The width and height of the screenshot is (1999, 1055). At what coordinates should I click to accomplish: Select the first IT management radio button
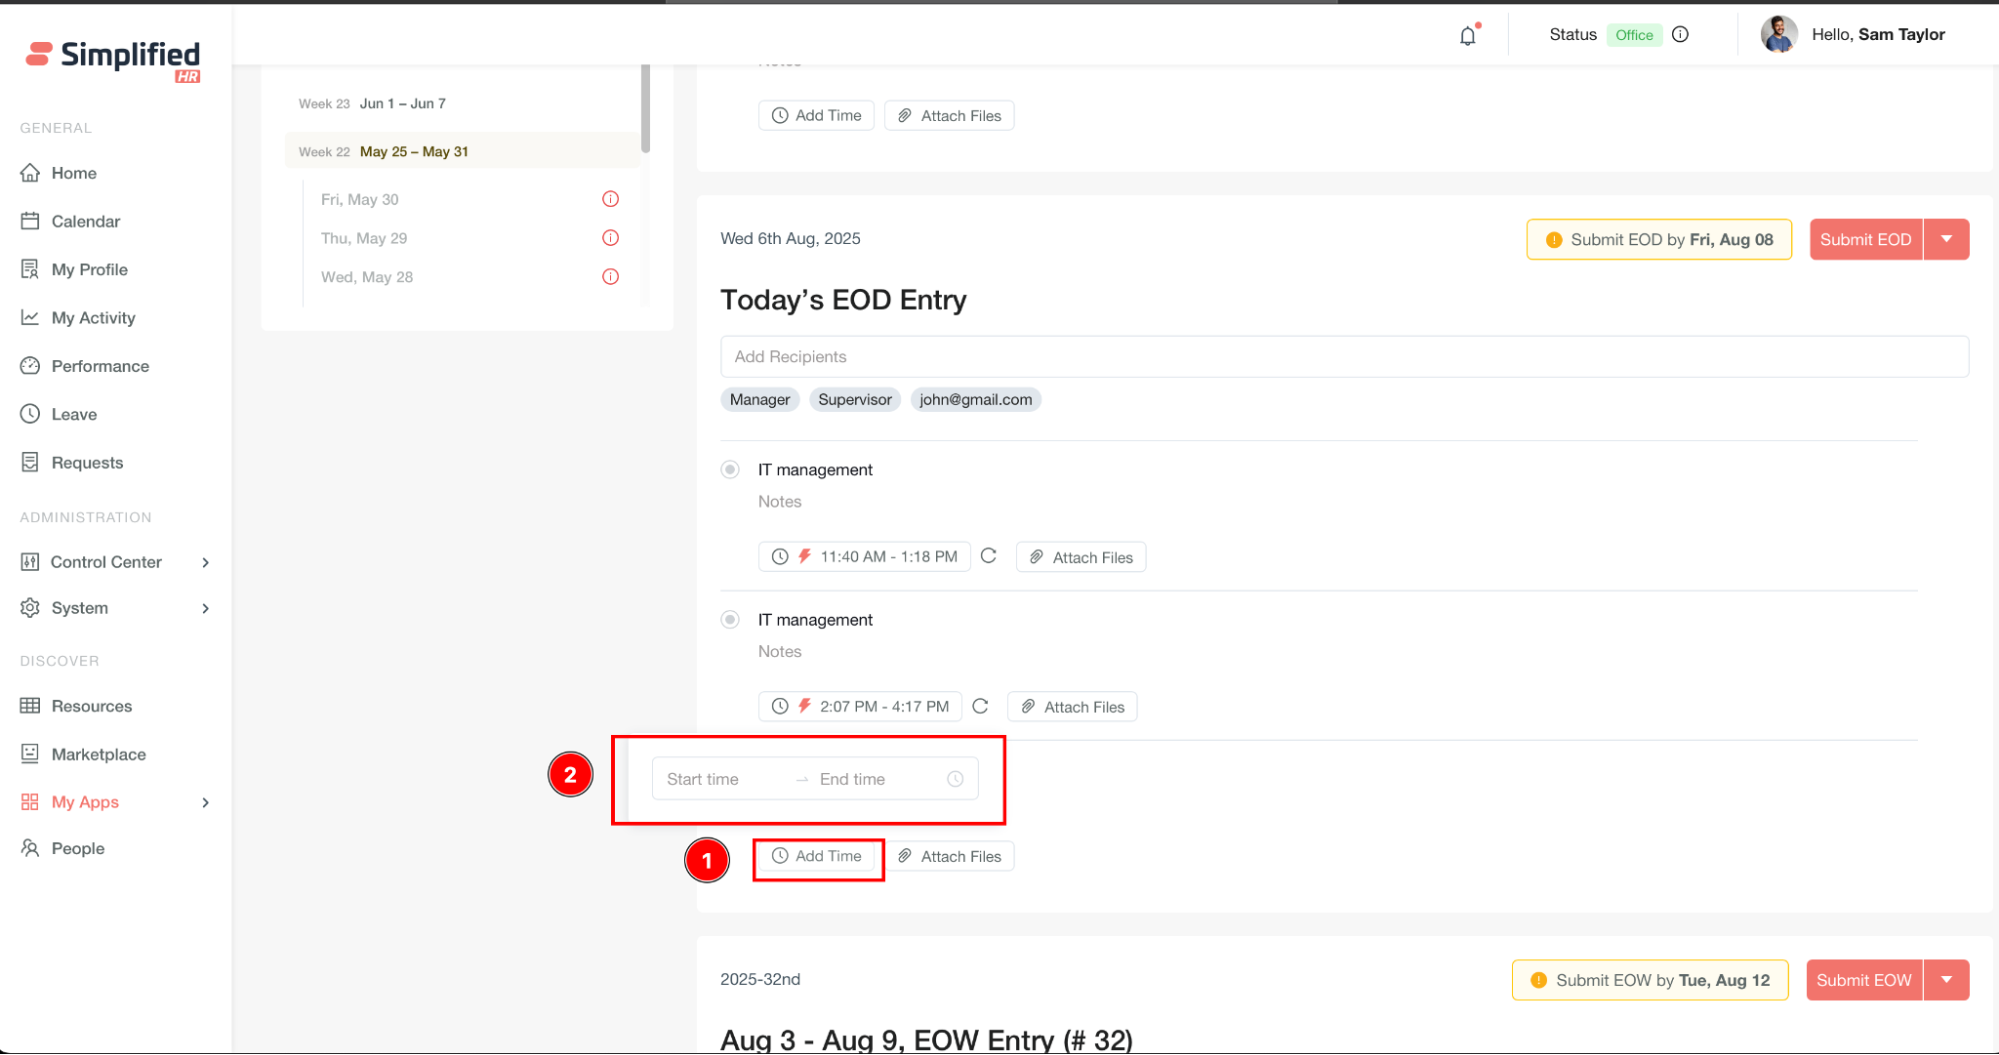coord(731,470)
